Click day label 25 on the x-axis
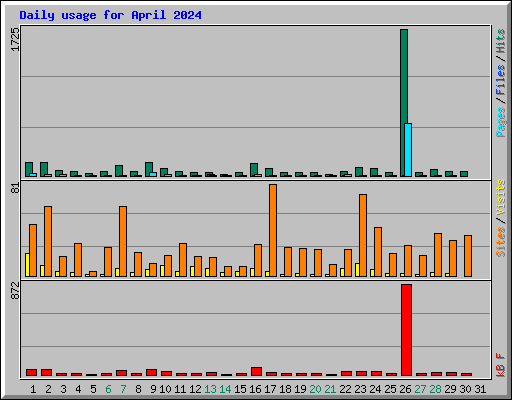This screenshot has width=512, height=400. pyautogui.click(x=390, y=389)
